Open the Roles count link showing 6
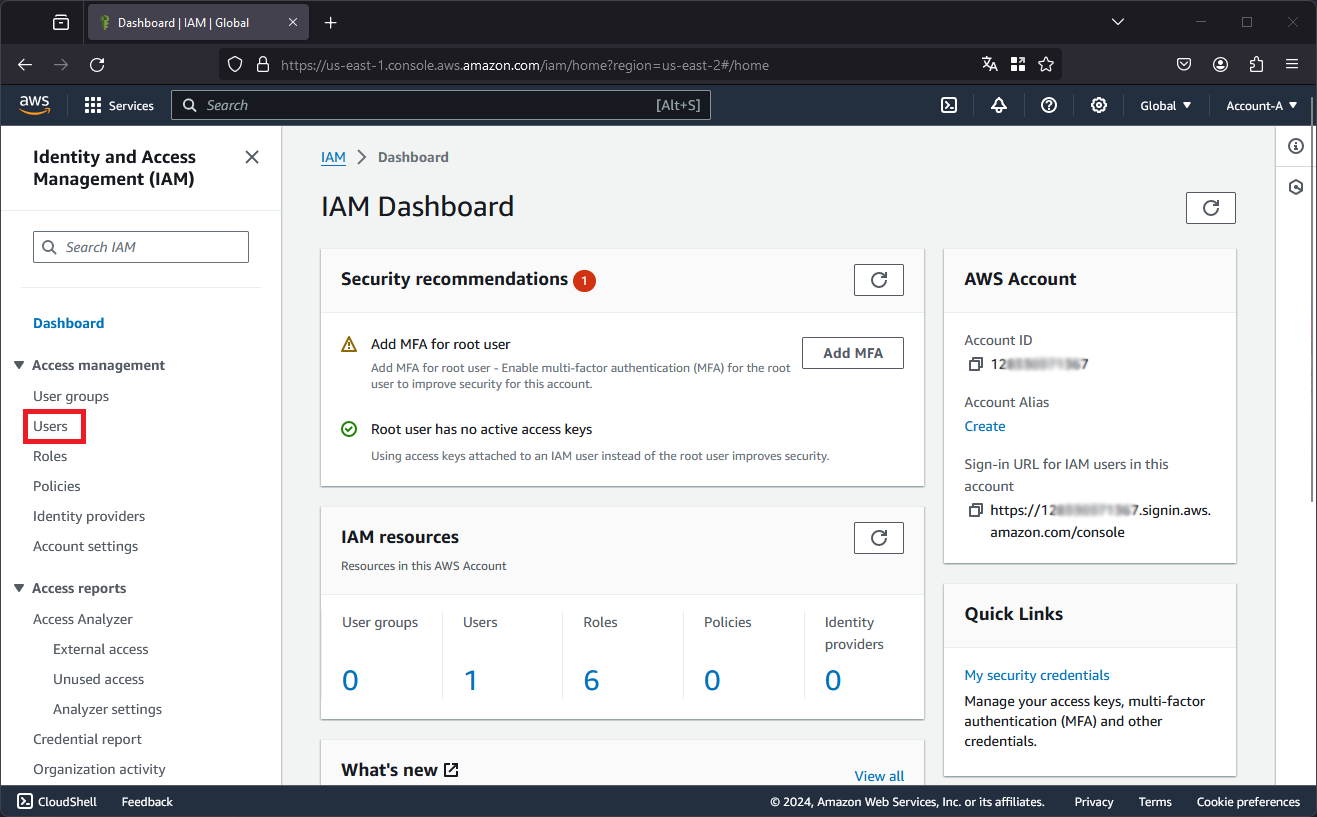Screen dimensions: 1317x817 [x=592, y=681]
